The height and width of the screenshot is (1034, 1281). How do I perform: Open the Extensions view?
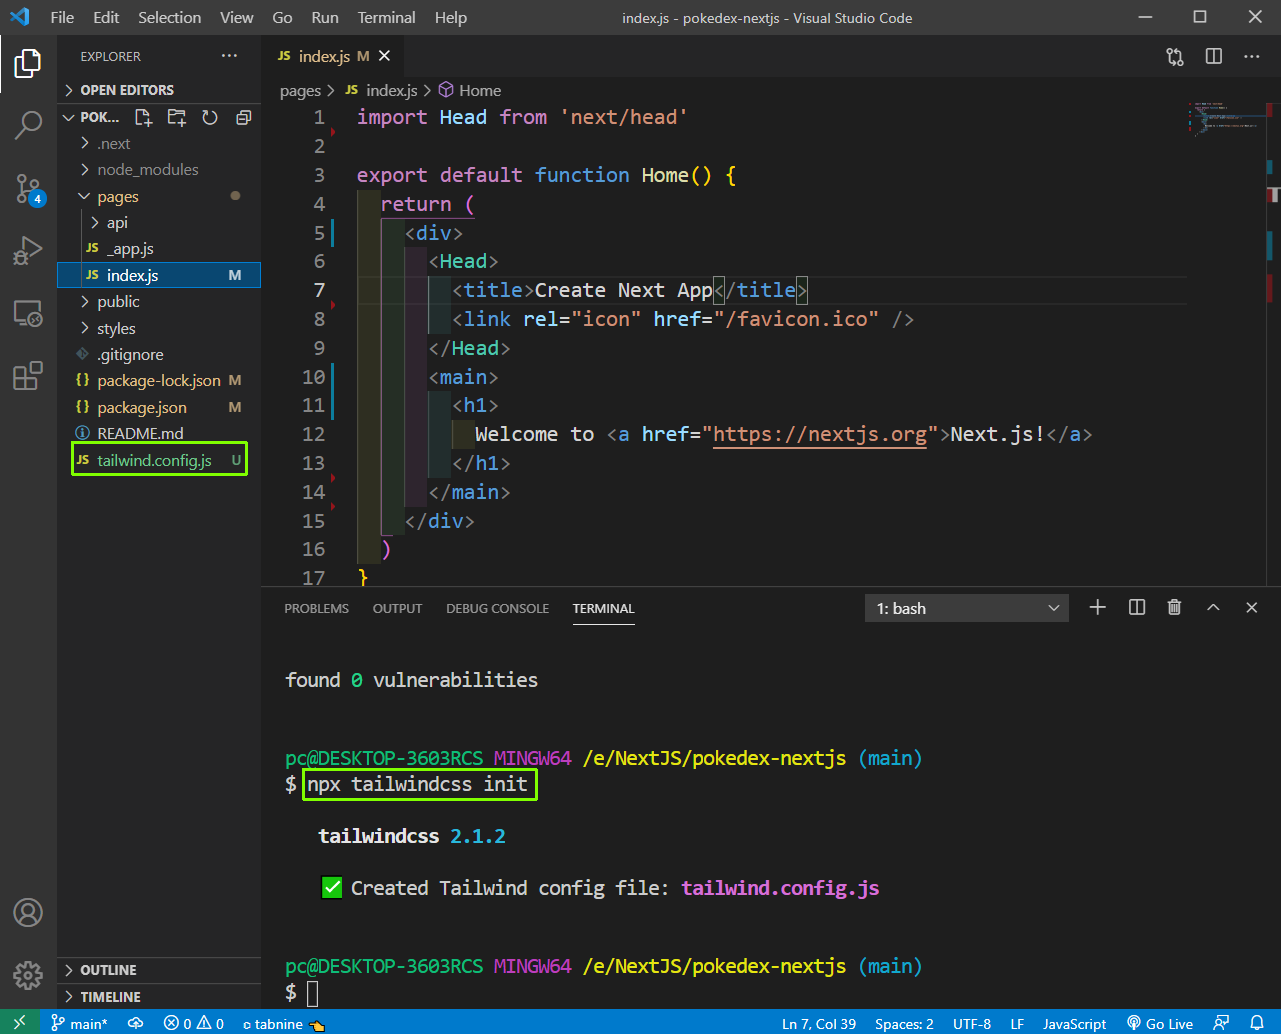click(x=28, y=376)
